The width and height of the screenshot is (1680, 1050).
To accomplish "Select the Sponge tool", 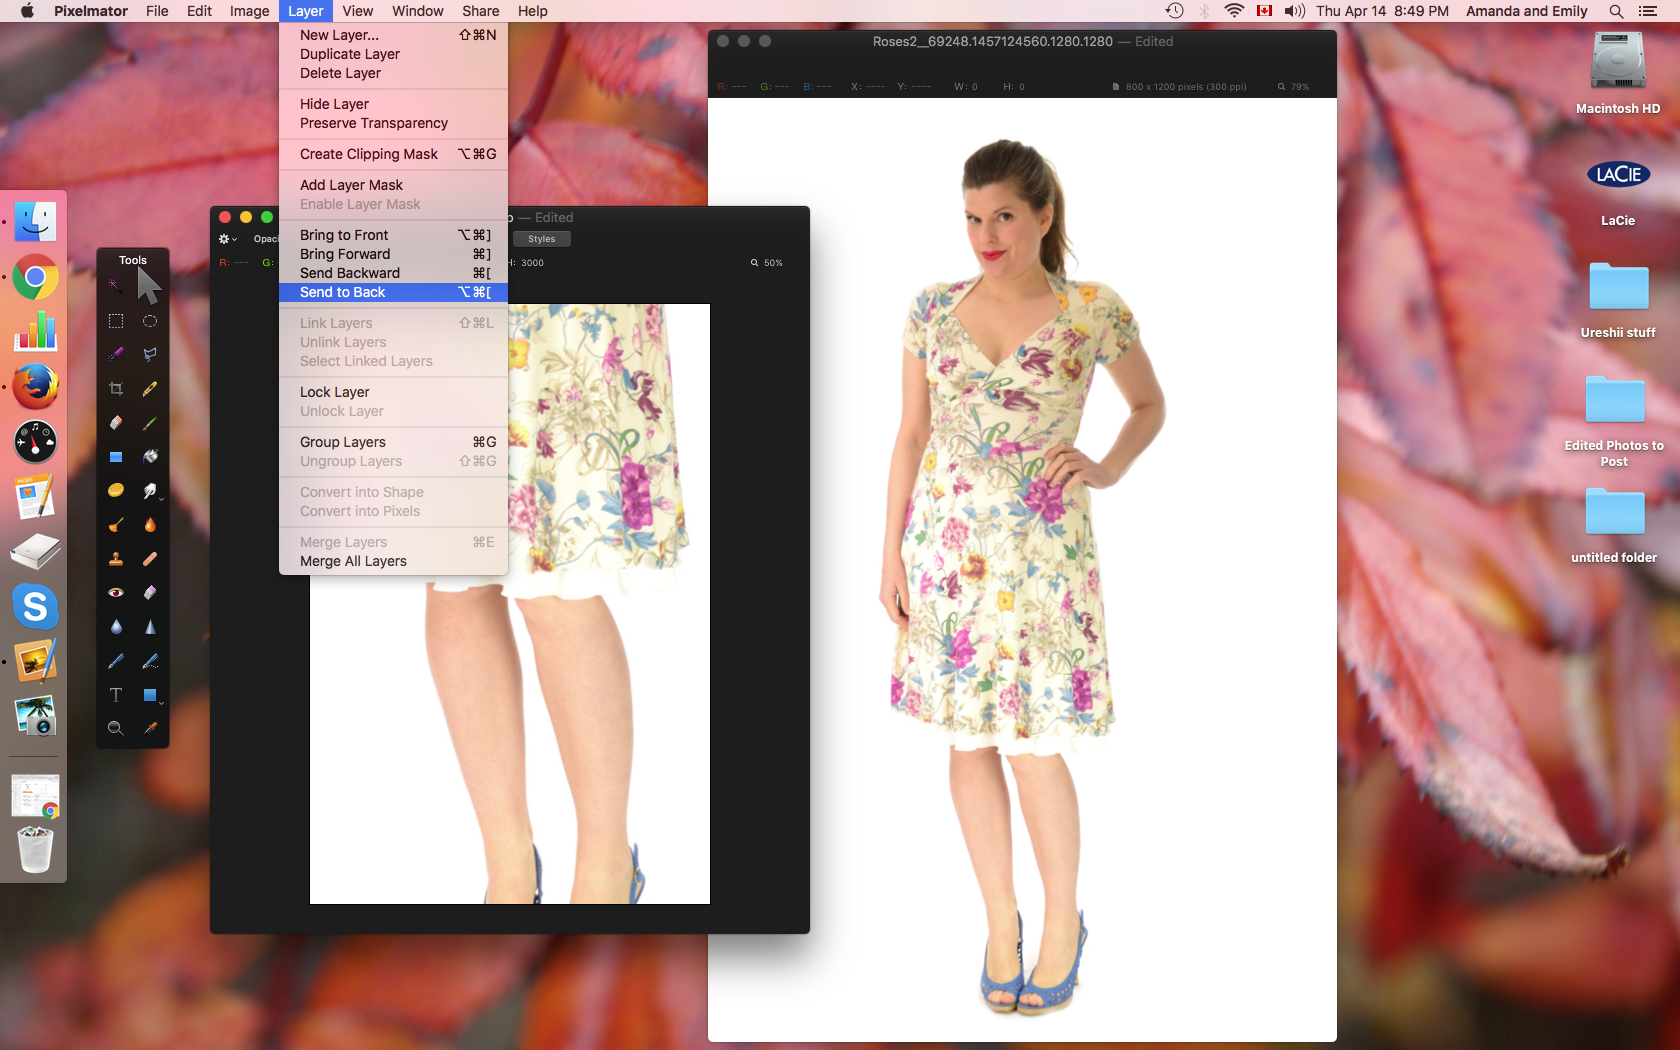I will coord(116,490).
